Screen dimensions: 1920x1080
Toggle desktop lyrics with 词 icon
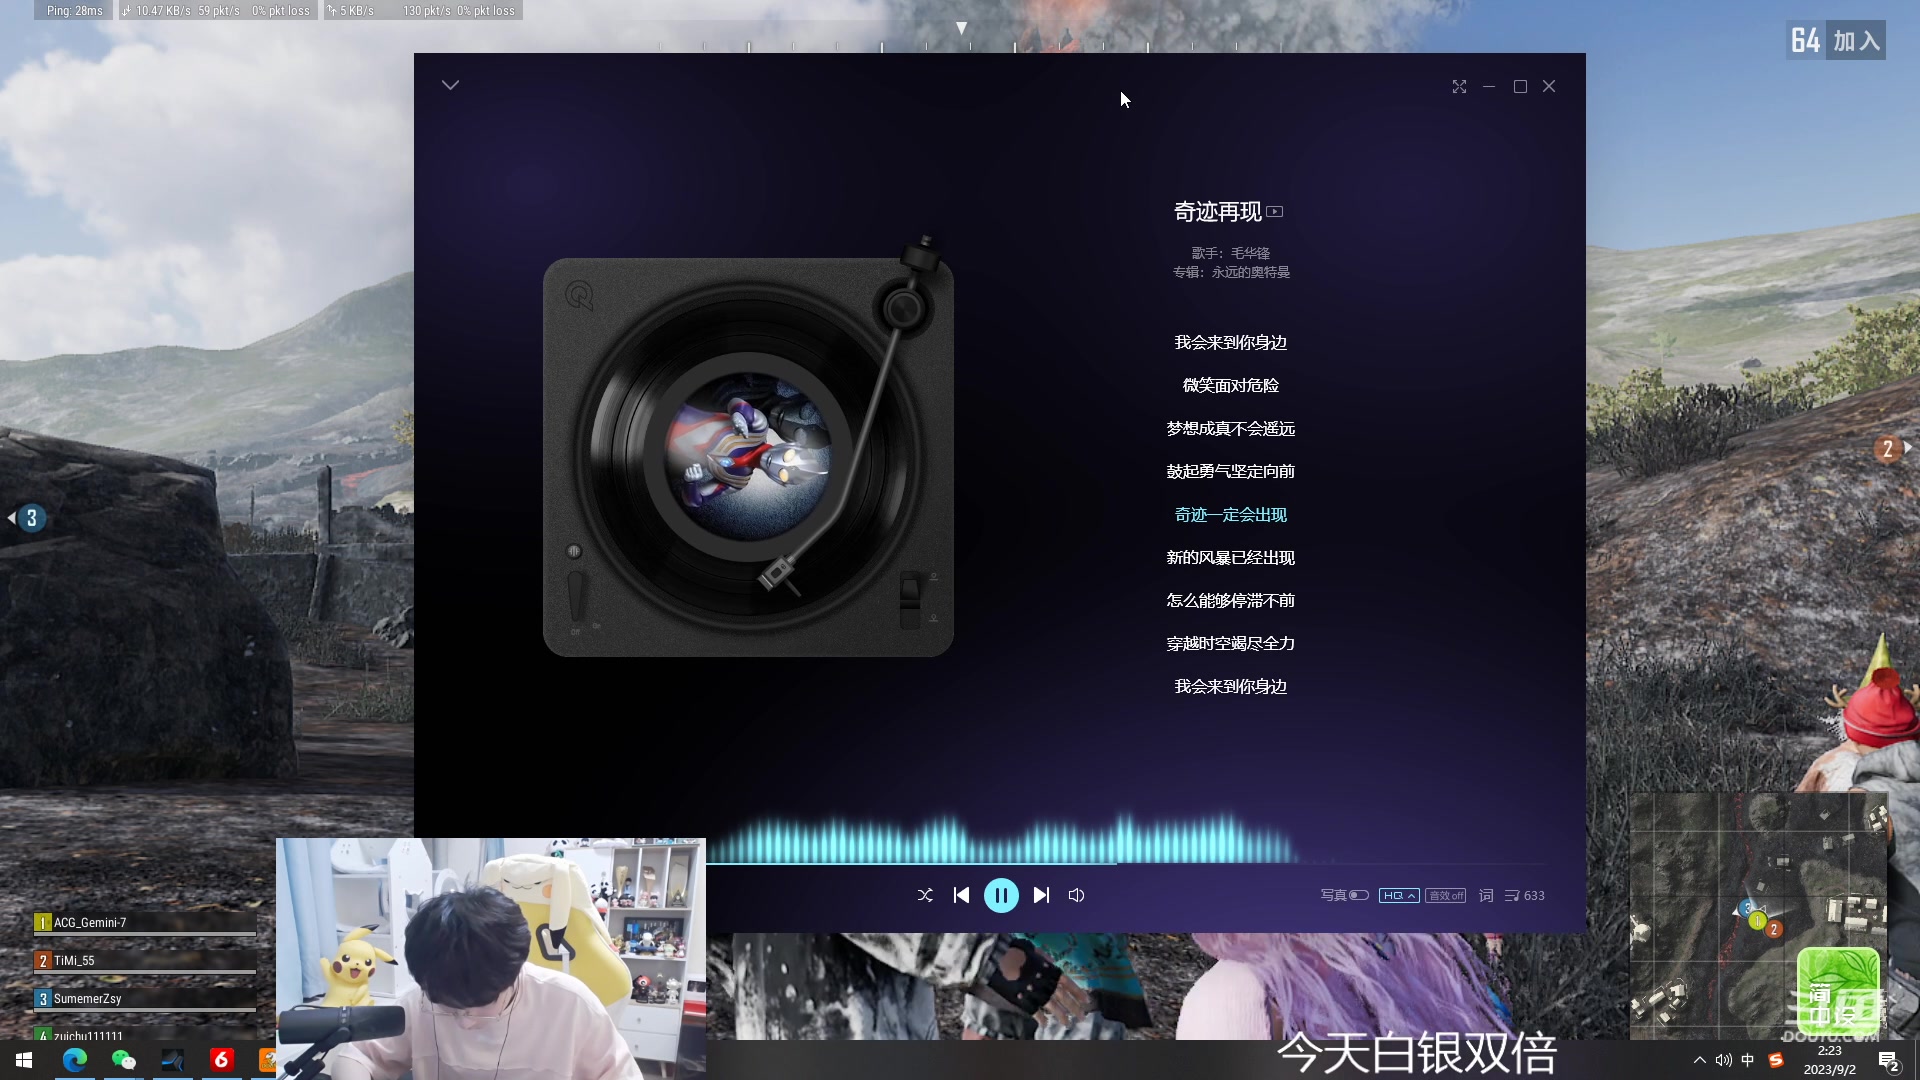[1486, 895]
